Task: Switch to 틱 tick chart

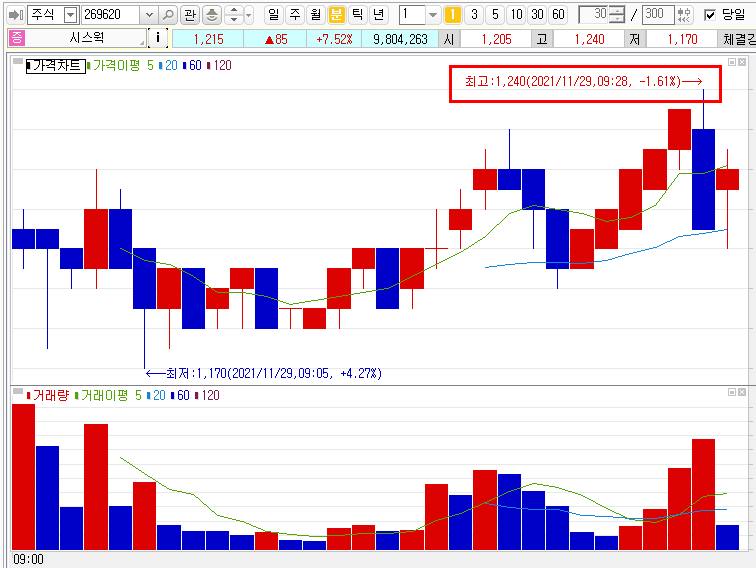Action: point(357,14)
